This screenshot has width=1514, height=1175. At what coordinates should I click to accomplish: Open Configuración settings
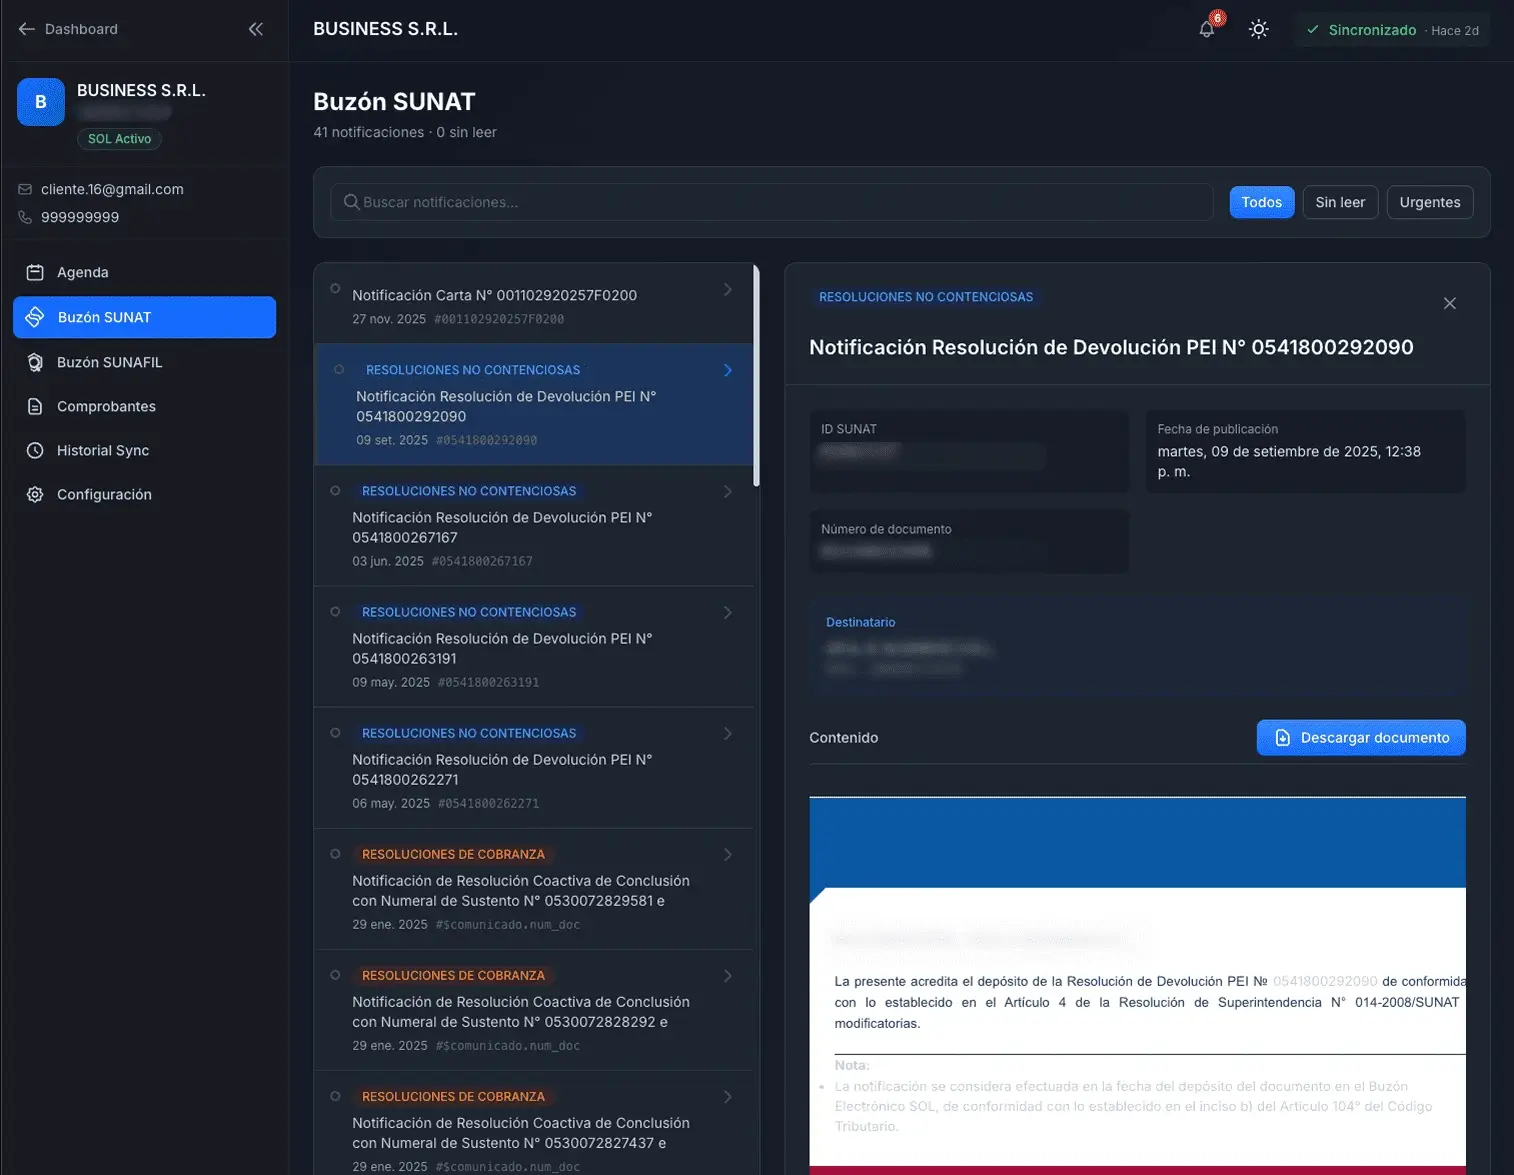[104, 494]
